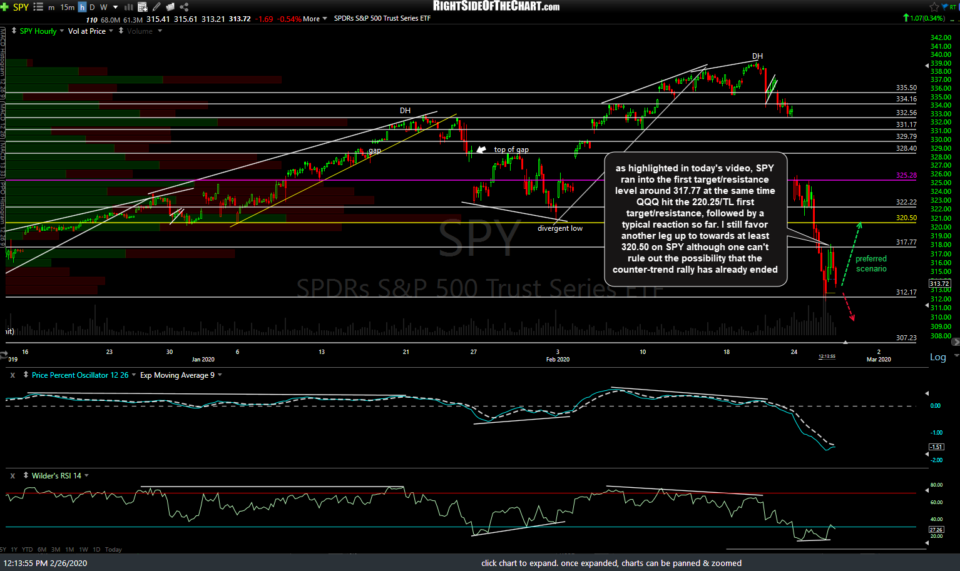
Task: Click the move handle beside the Volume label
Action: [121, 31]
